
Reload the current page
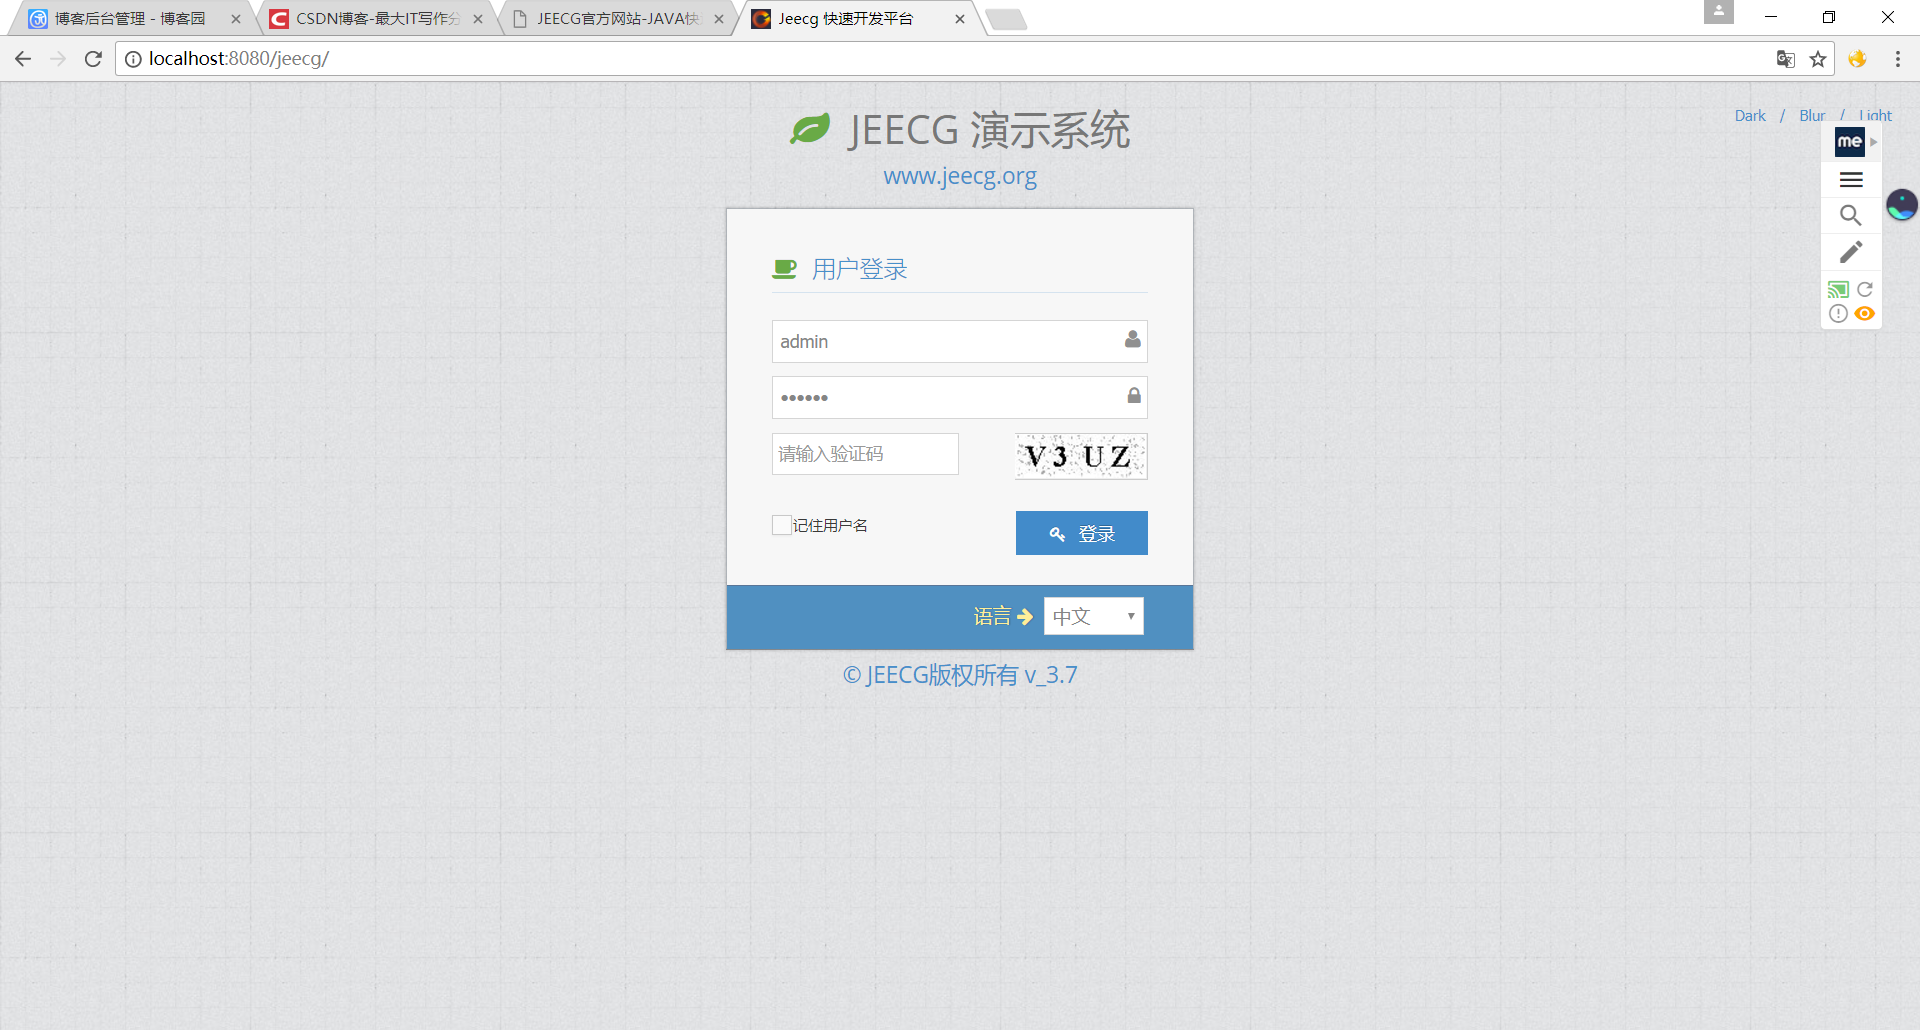[x=93, y=59]
